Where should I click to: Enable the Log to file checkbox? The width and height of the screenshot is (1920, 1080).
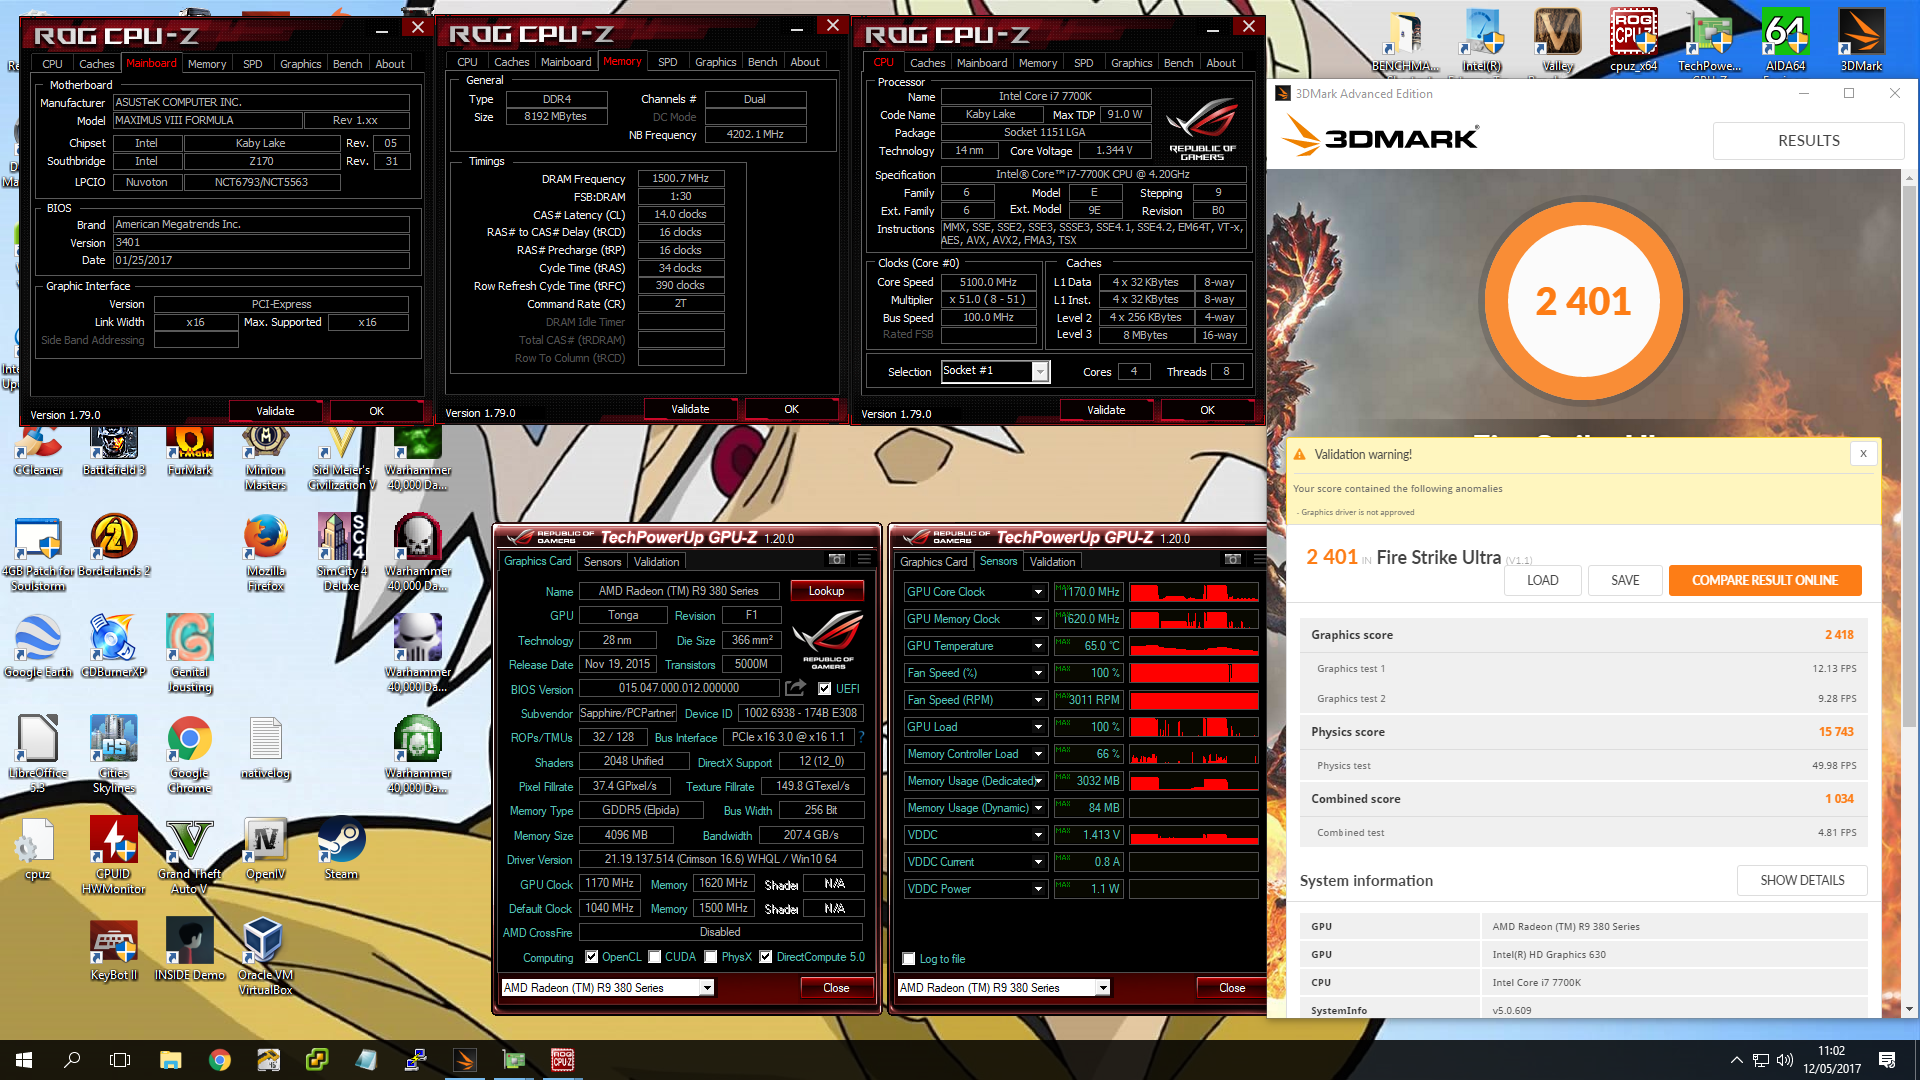909,959
